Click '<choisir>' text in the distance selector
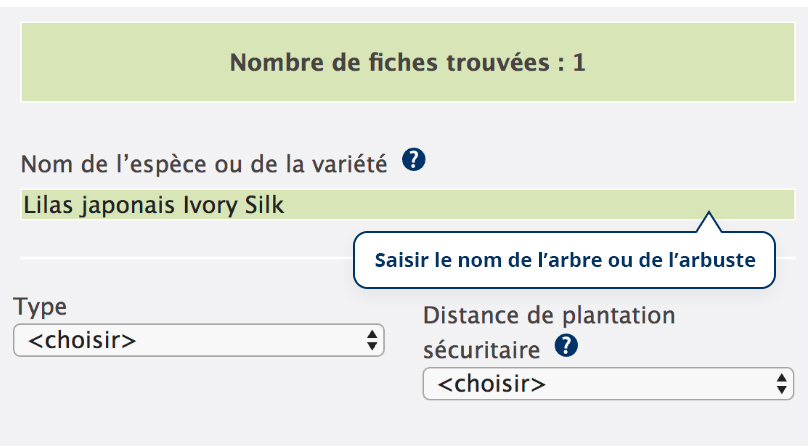The height and width of the screenshot is (446, 812). point(492,383)
